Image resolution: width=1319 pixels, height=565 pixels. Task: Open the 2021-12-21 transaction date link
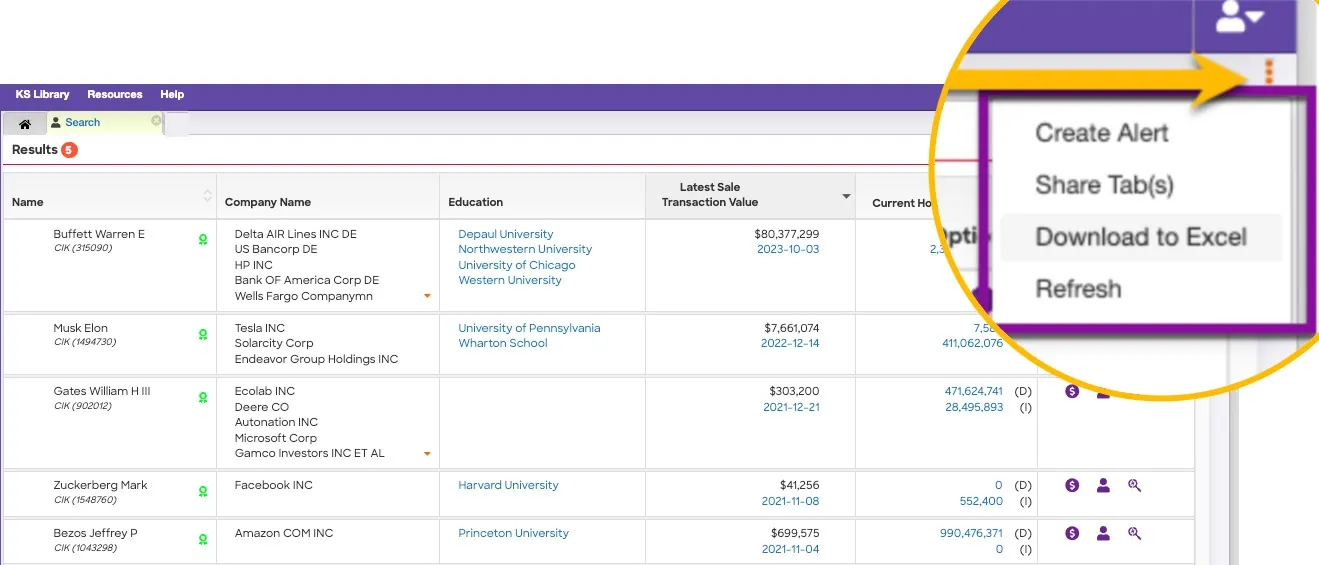pyautogui.click(x=790, y=407)
